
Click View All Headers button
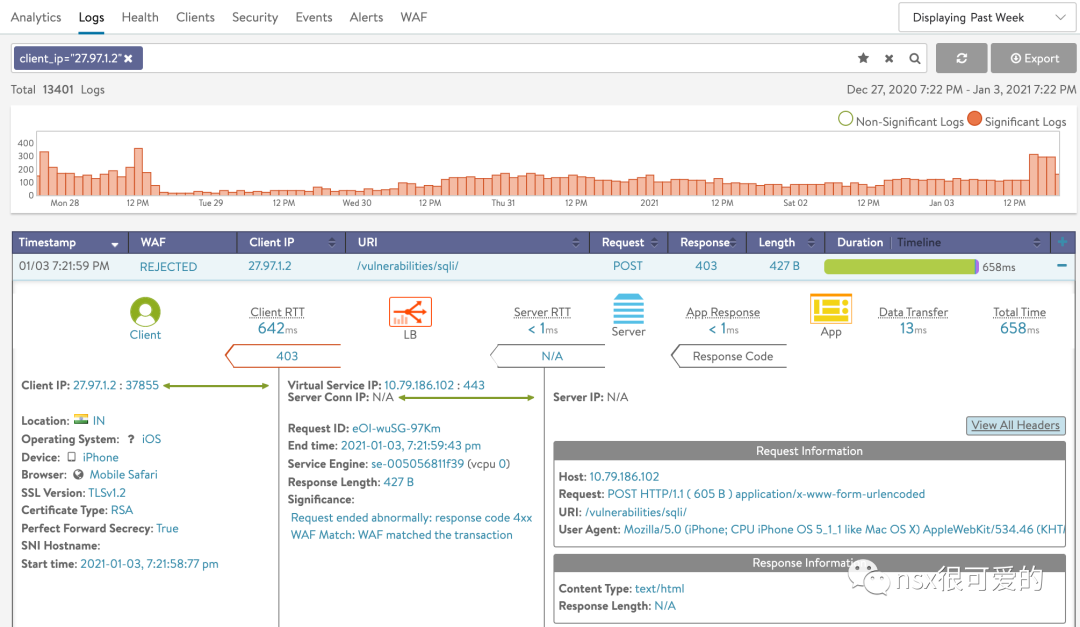tap(1015, 425)
